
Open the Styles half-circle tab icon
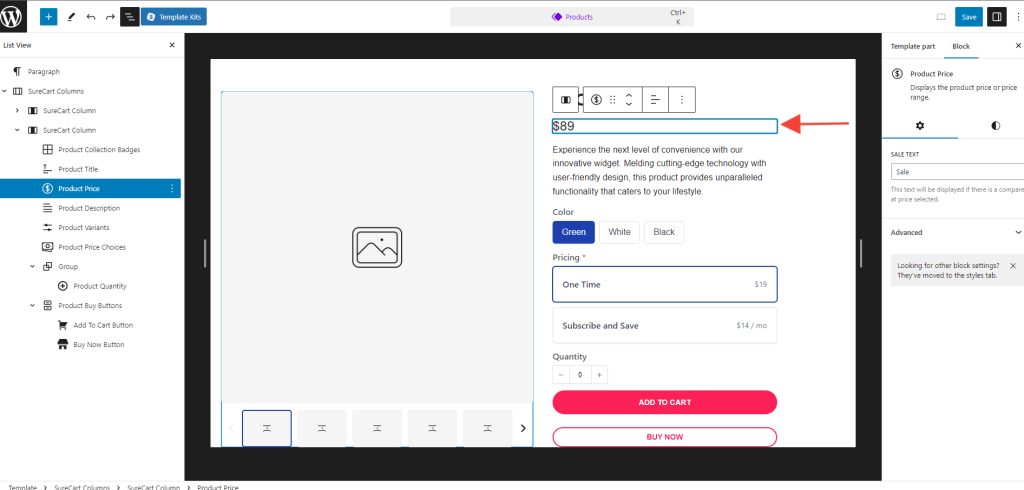click(995, 126)
